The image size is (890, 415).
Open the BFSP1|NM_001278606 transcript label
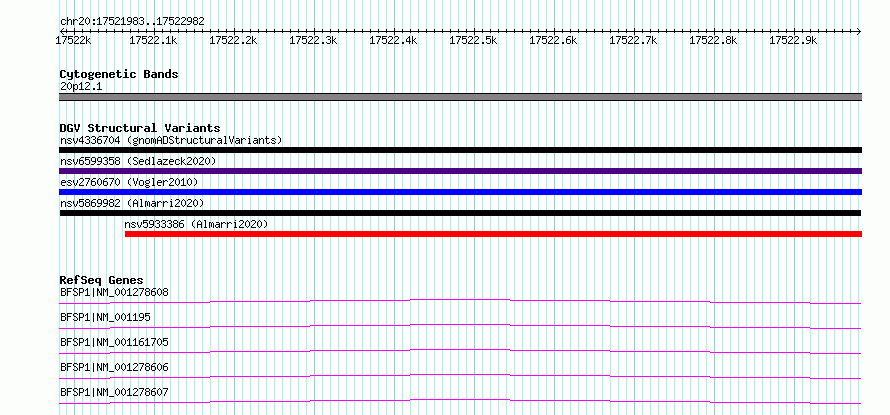[114, 368]
